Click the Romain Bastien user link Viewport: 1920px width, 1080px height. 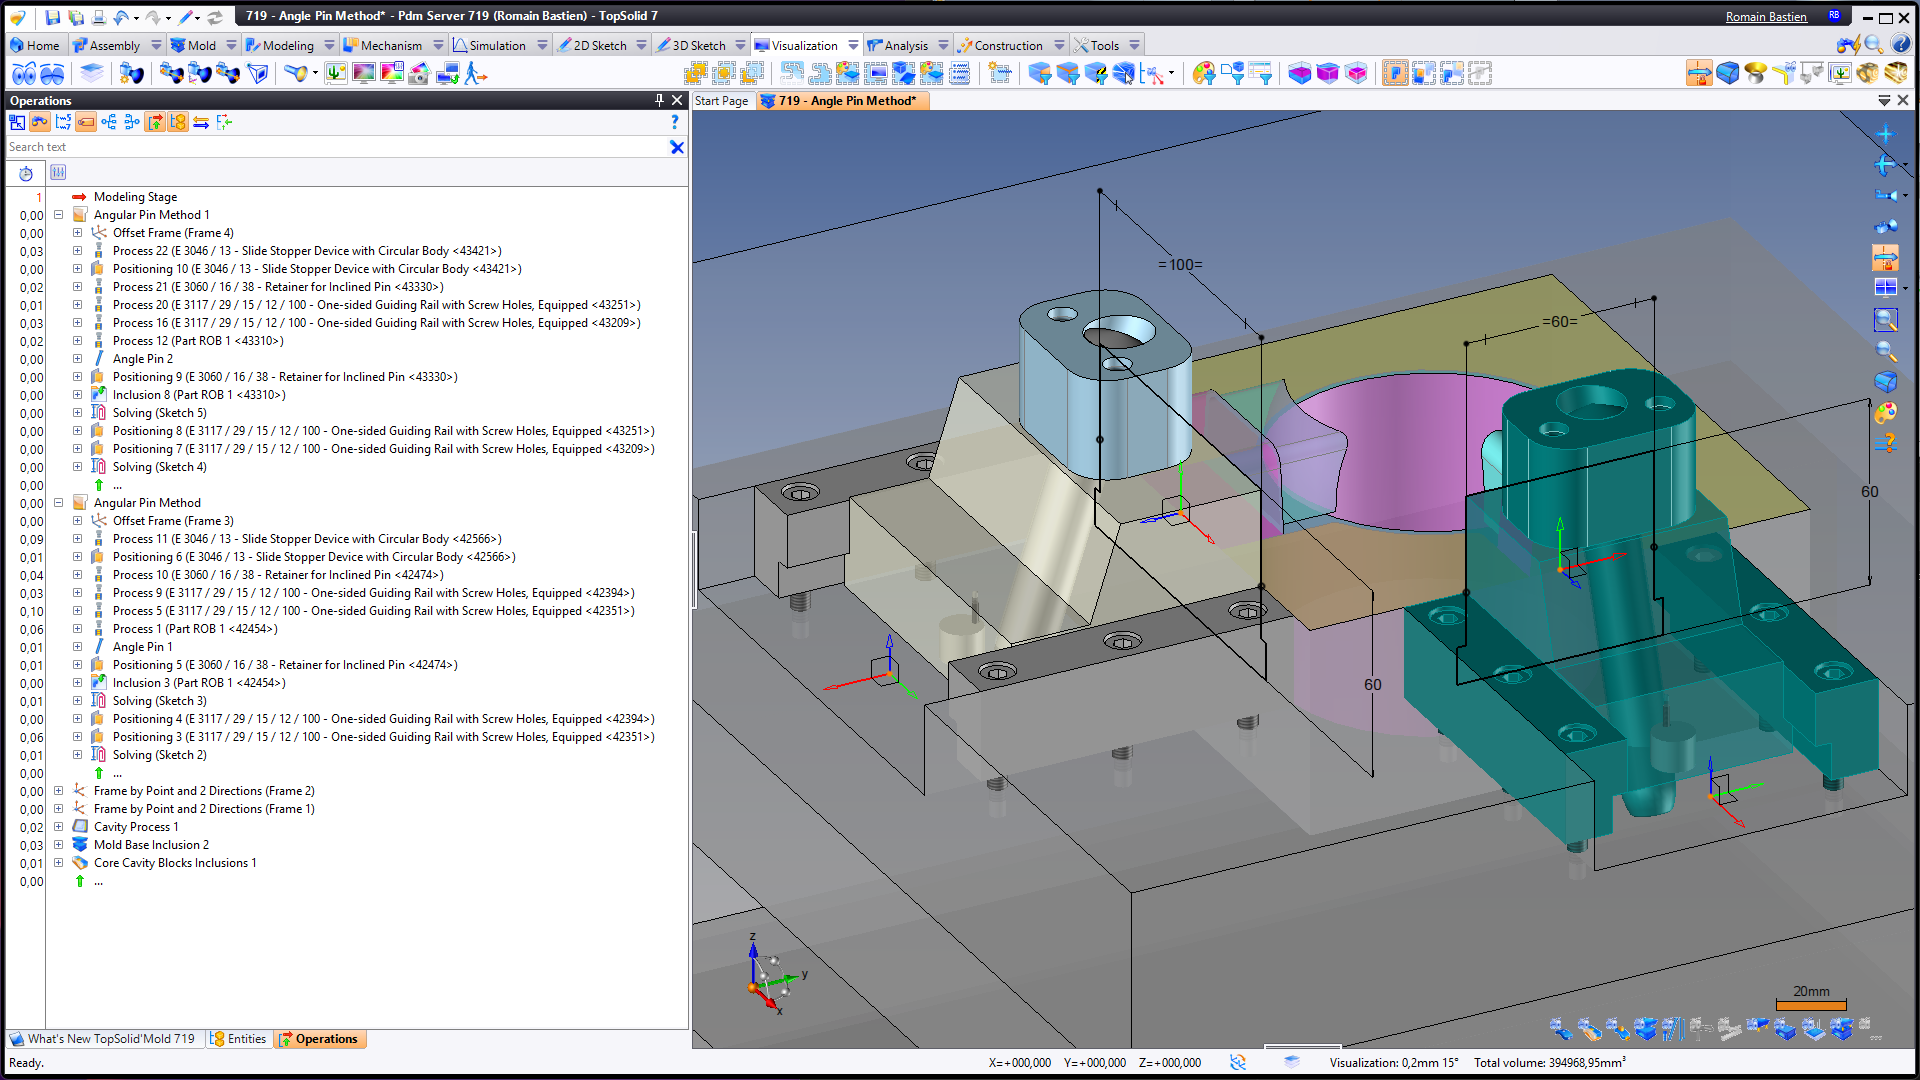[x=1766, y=16]
